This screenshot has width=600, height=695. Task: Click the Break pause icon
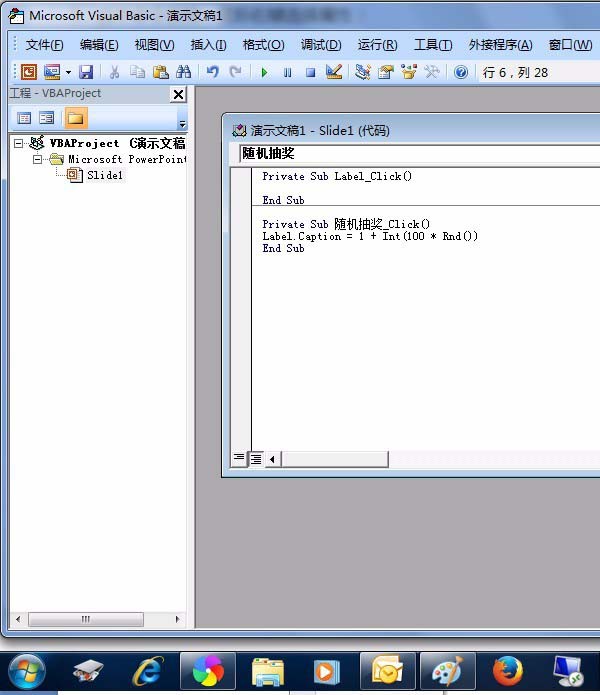click(x=288, y=72)
